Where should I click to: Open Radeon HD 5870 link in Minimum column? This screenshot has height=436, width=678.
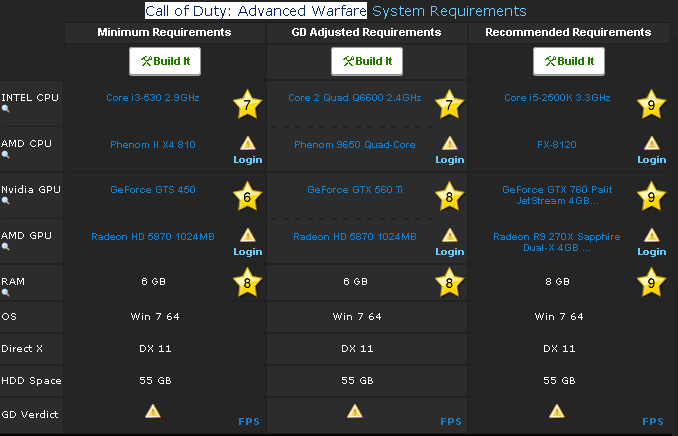pos(153,237)
